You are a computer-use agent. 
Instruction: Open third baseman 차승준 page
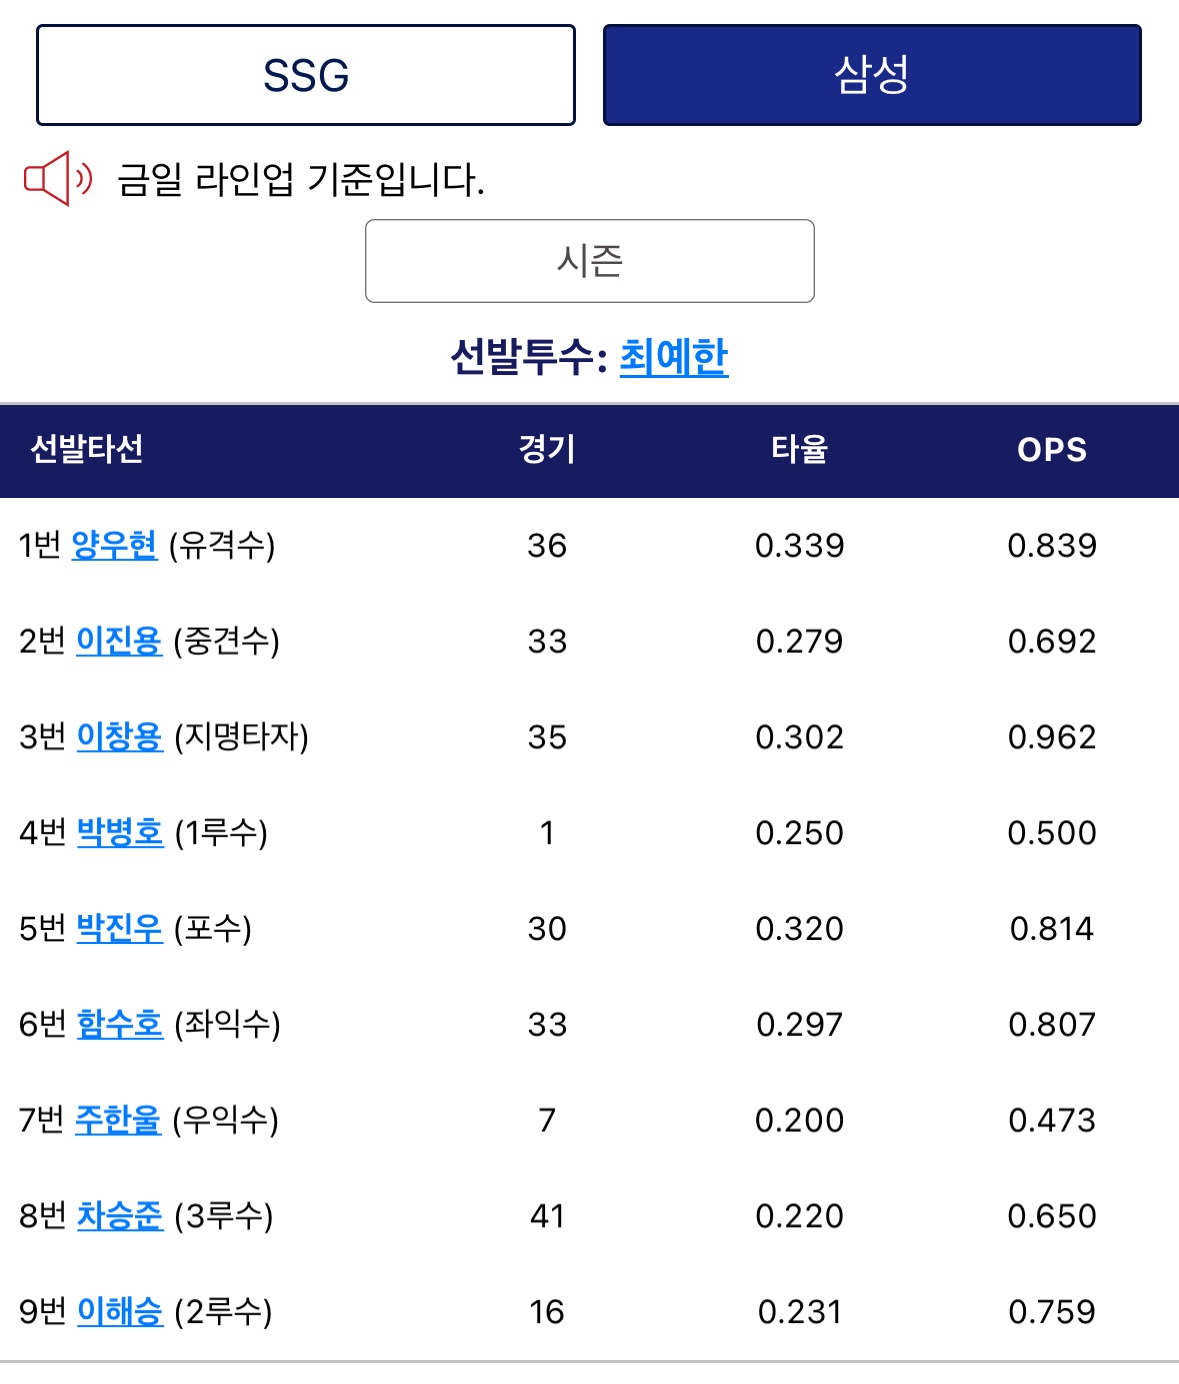tap(120, 1216)
